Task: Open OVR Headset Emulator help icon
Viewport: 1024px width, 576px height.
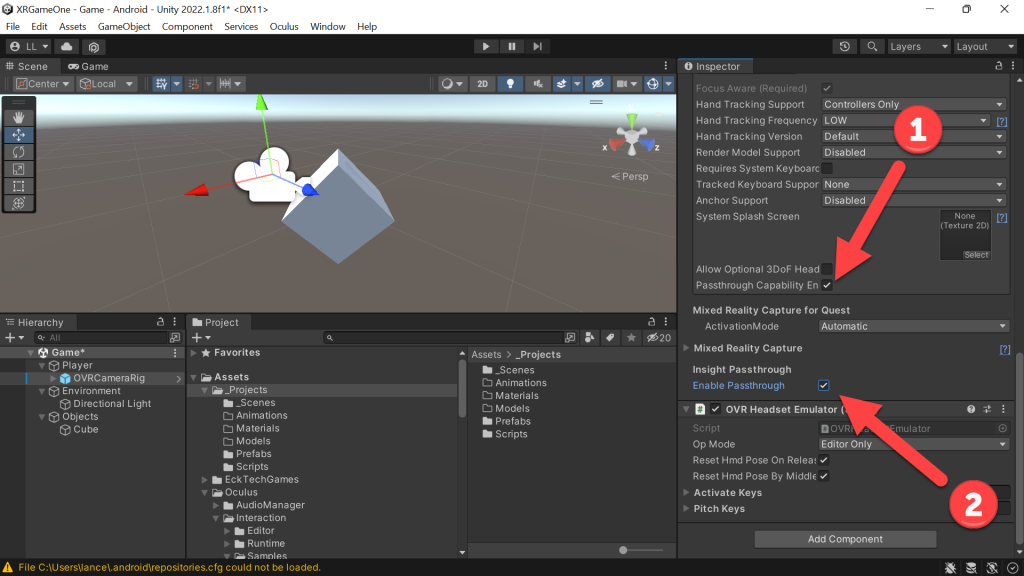Action: (971, 409)
